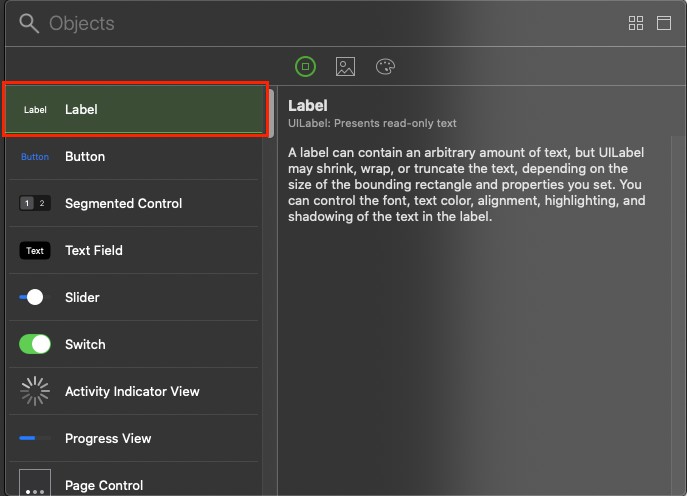Choose the Activity Indicator View object

click(134, 391)
